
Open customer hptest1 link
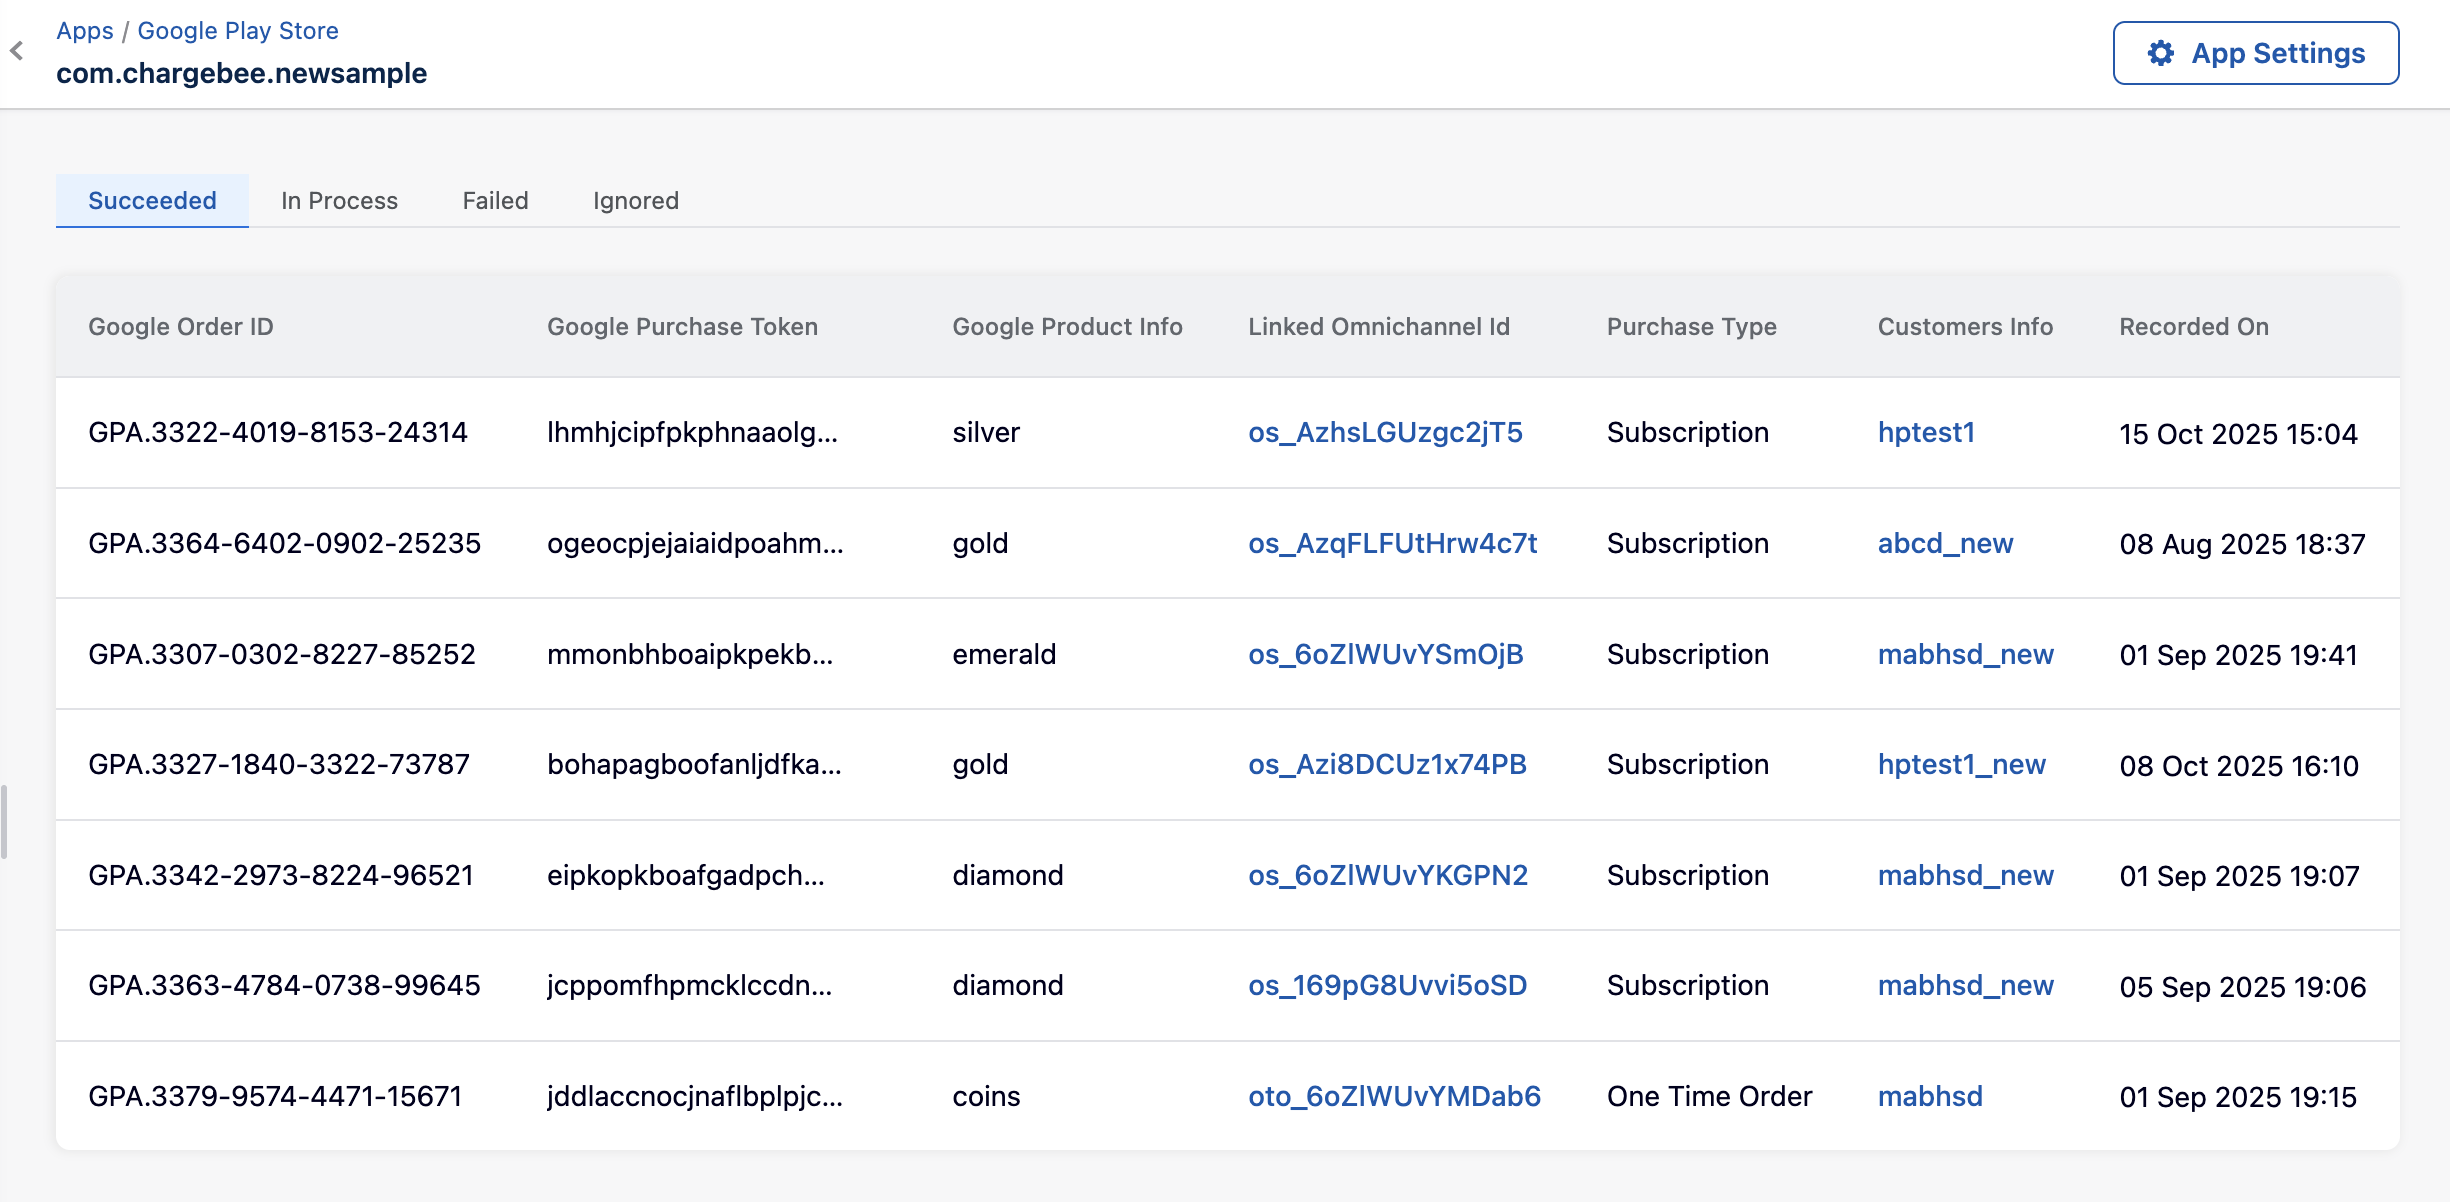point(1926,433)
